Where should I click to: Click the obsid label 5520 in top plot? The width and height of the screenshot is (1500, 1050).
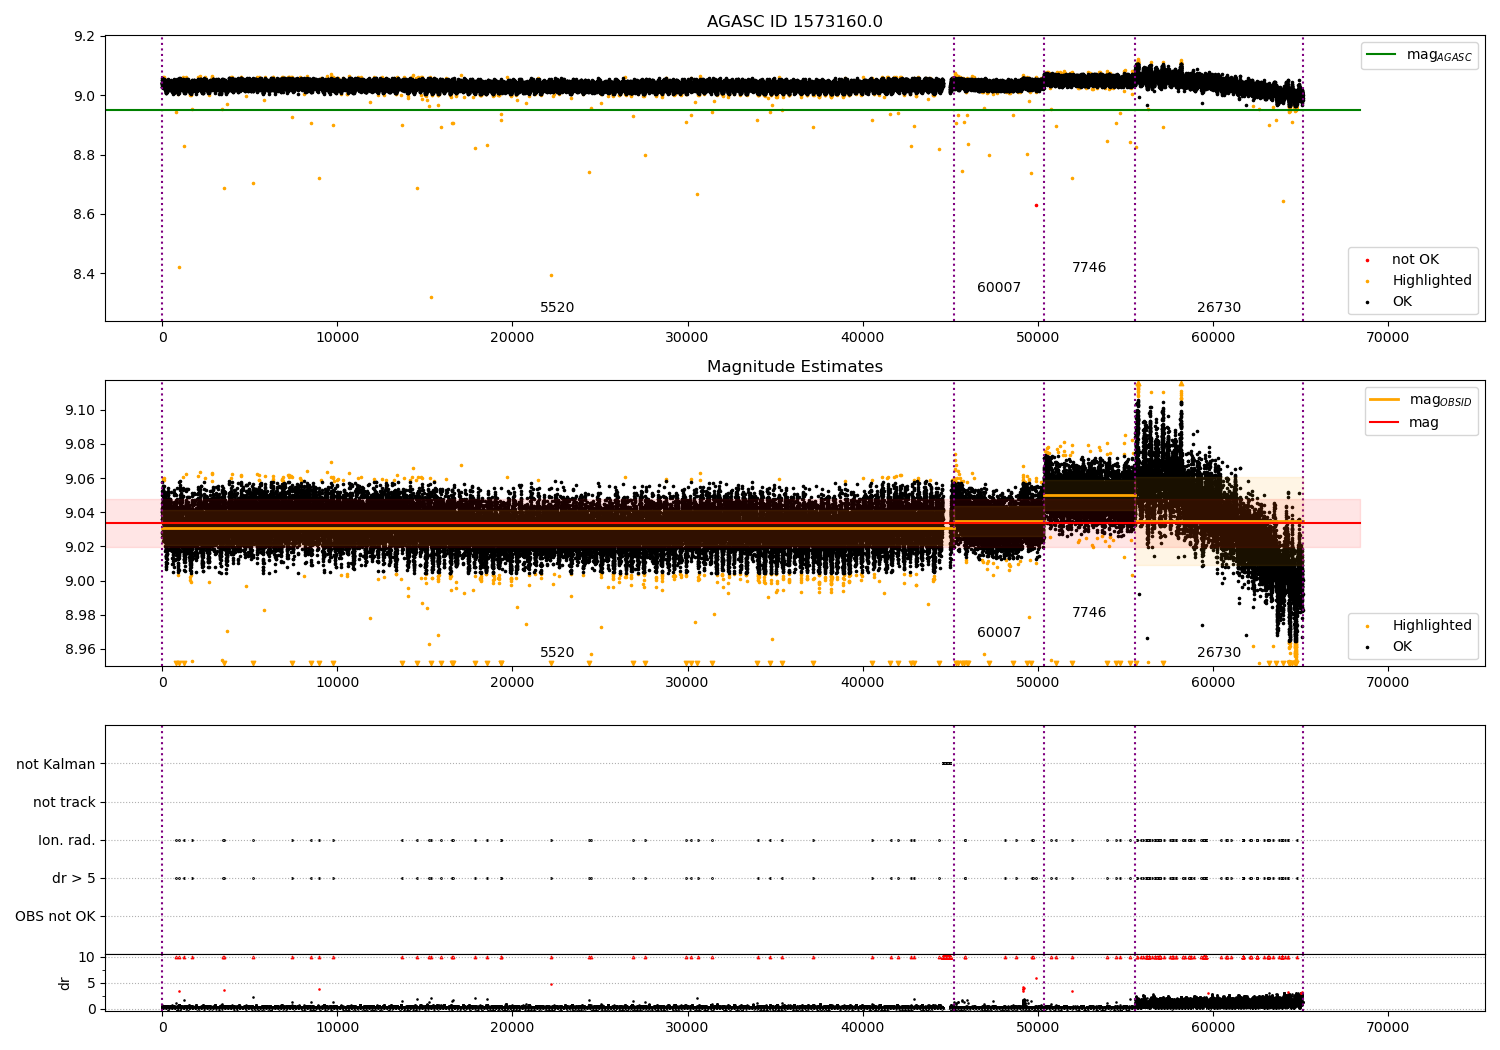[x=557, y=308]
